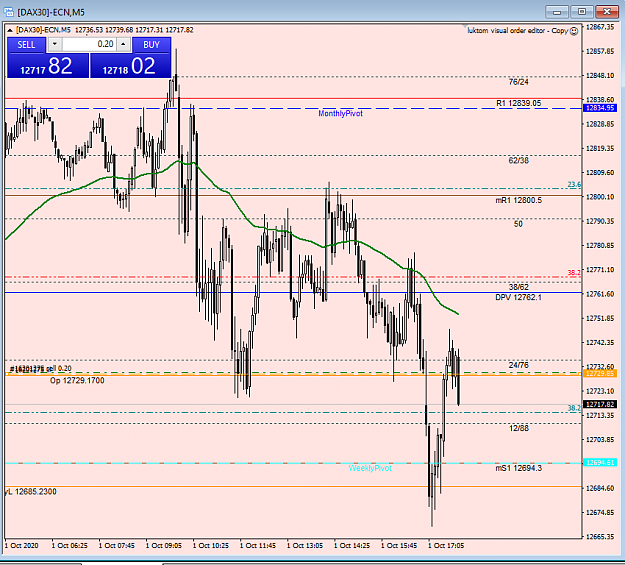Click the 1 Oct 10:25 time axis label
Screen dimensions: 625x565
click(x=211, y=545)
